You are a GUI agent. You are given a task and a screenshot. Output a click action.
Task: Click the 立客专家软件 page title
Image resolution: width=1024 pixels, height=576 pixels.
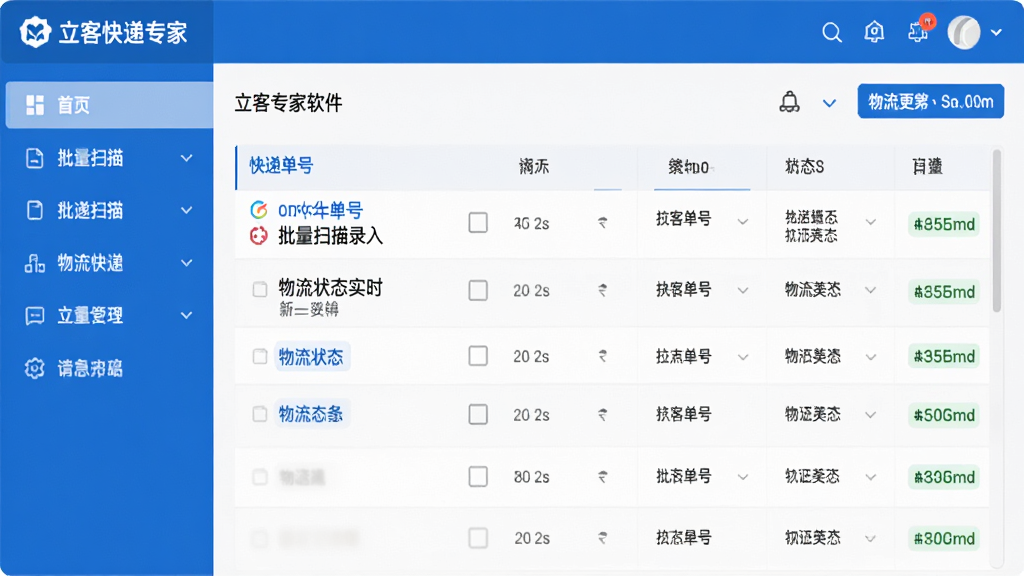pyautogui.click(x=289, y=103)
